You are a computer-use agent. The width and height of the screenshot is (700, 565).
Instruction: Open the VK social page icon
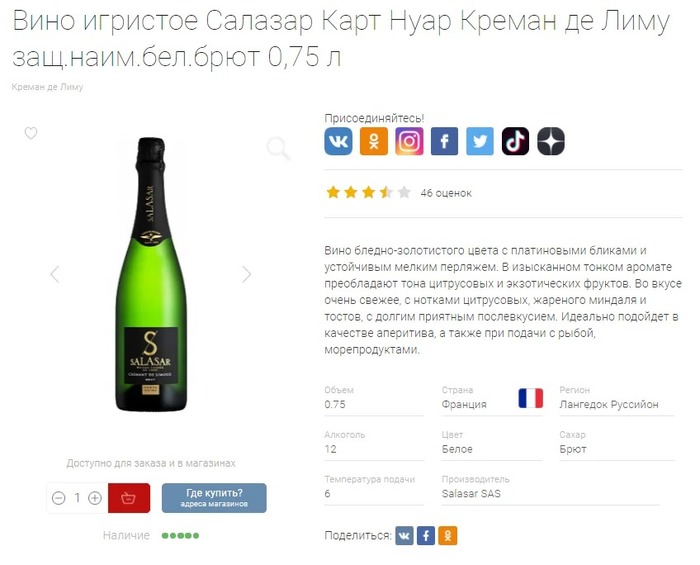pos(338,141)
